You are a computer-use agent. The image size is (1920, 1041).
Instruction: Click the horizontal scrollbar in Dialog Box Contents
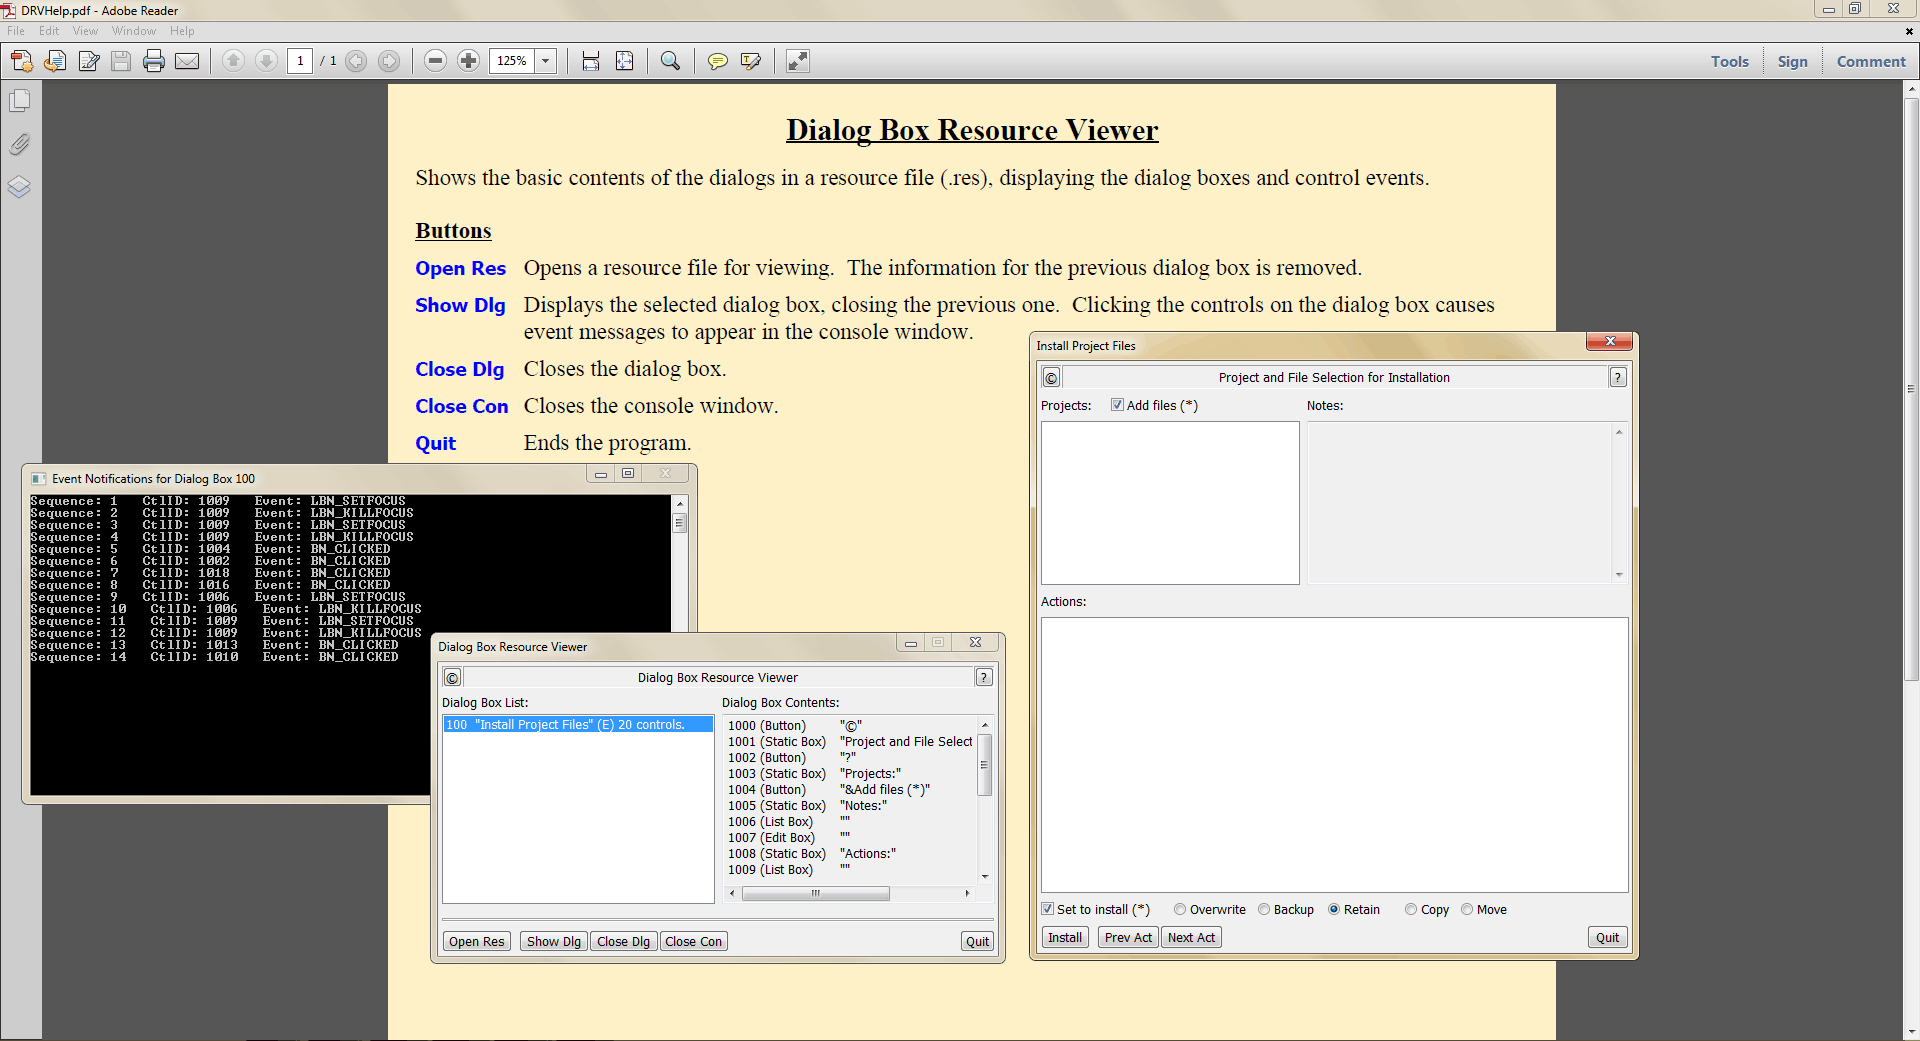click(x=815, y=893)
